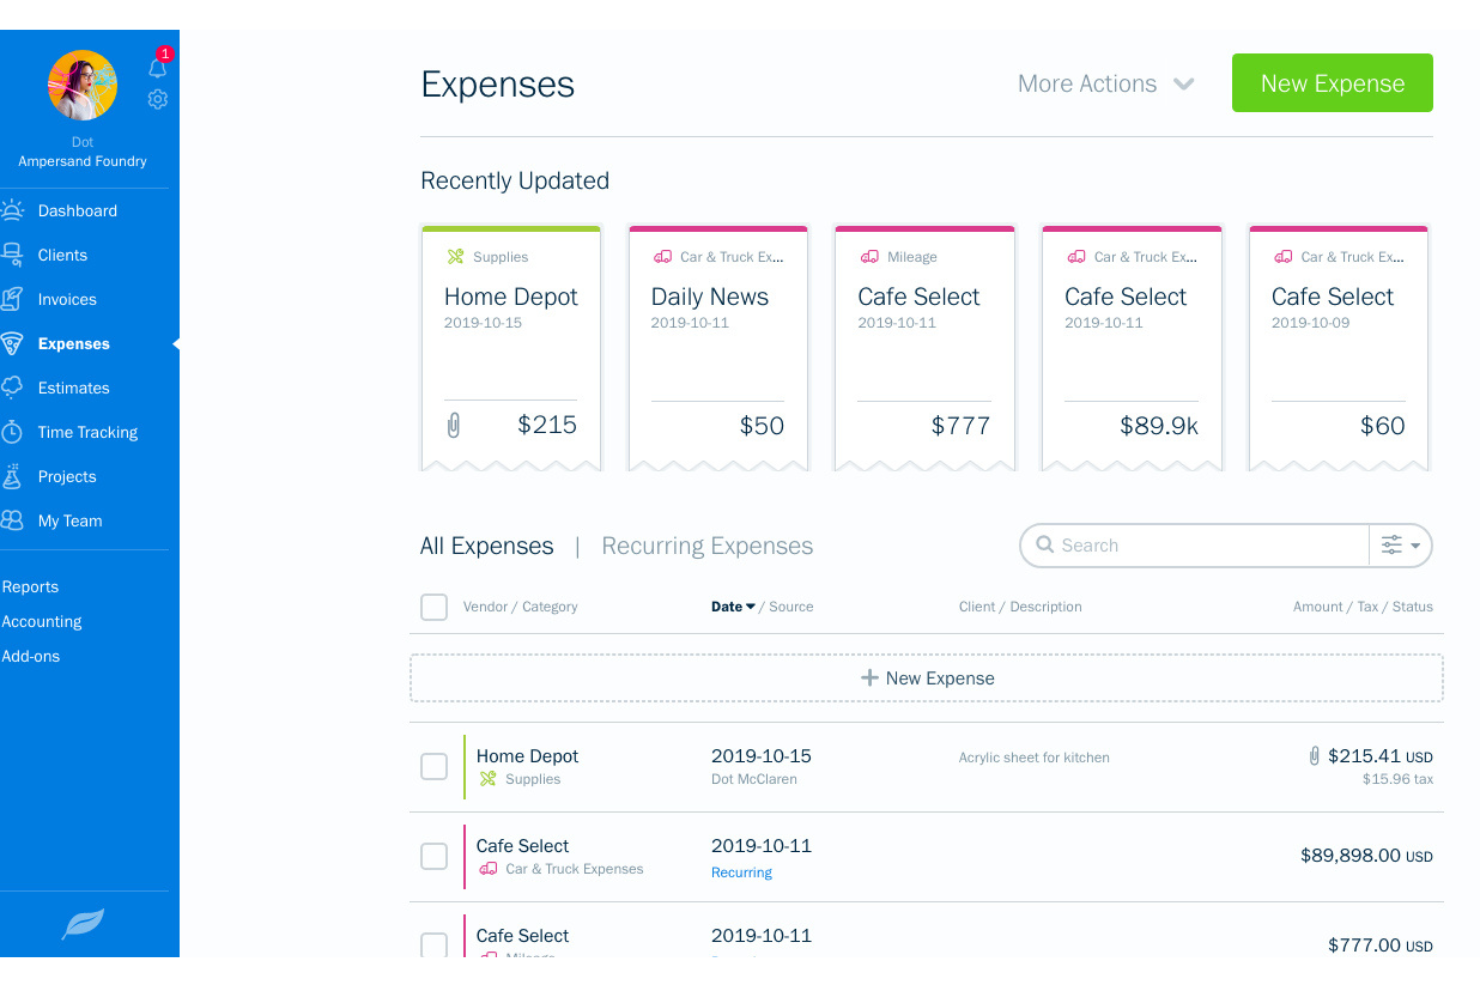Open Invoices using its sidebar icon

14,299
